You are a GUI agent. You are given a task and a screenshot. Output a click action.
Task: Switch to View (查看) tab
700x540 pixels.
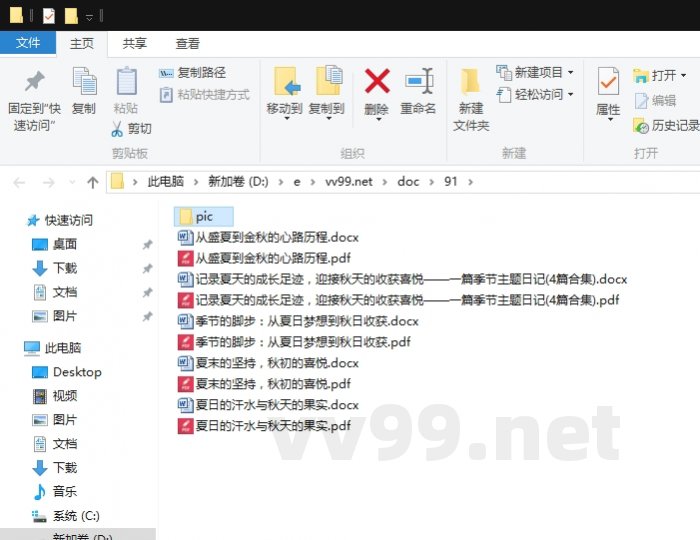(x=187, y=44)
